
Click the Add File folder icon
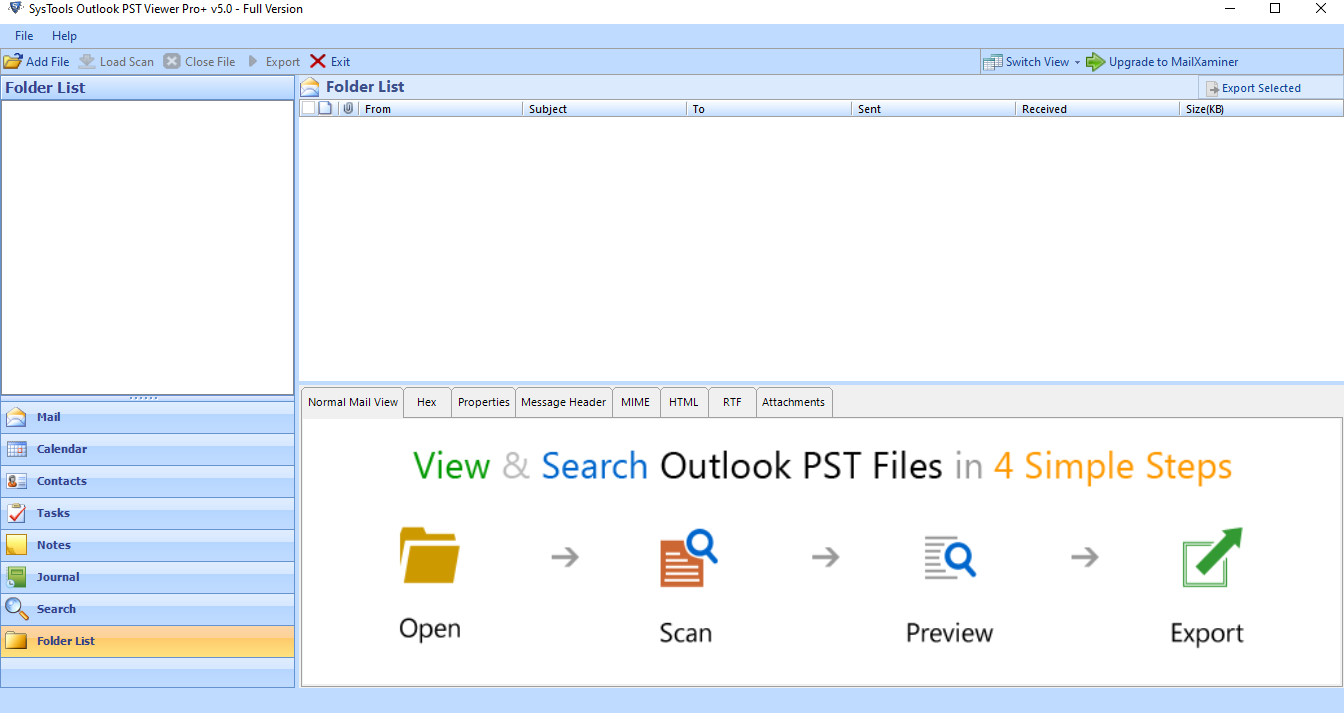point(13,61)
